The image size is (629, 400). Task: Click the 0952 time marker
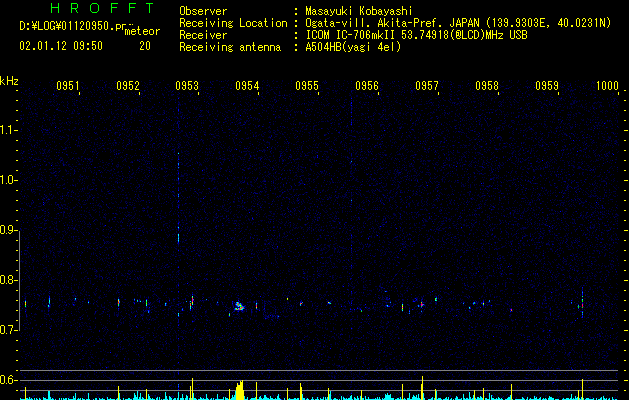[x=128, y=85]
